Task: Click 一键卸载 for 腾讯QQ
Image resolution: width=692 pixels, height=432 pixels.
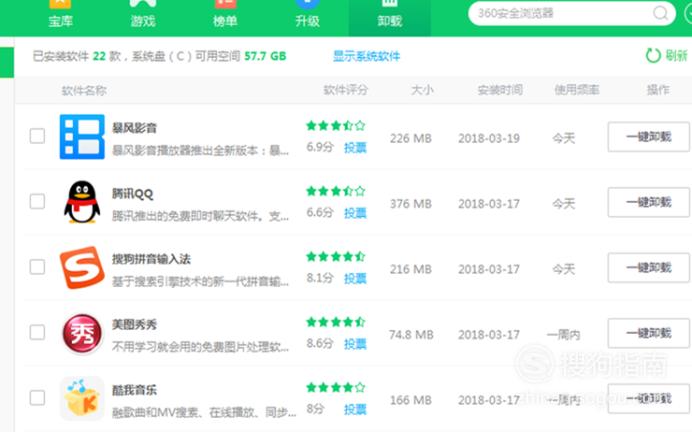Action: (x=648, y=202)
